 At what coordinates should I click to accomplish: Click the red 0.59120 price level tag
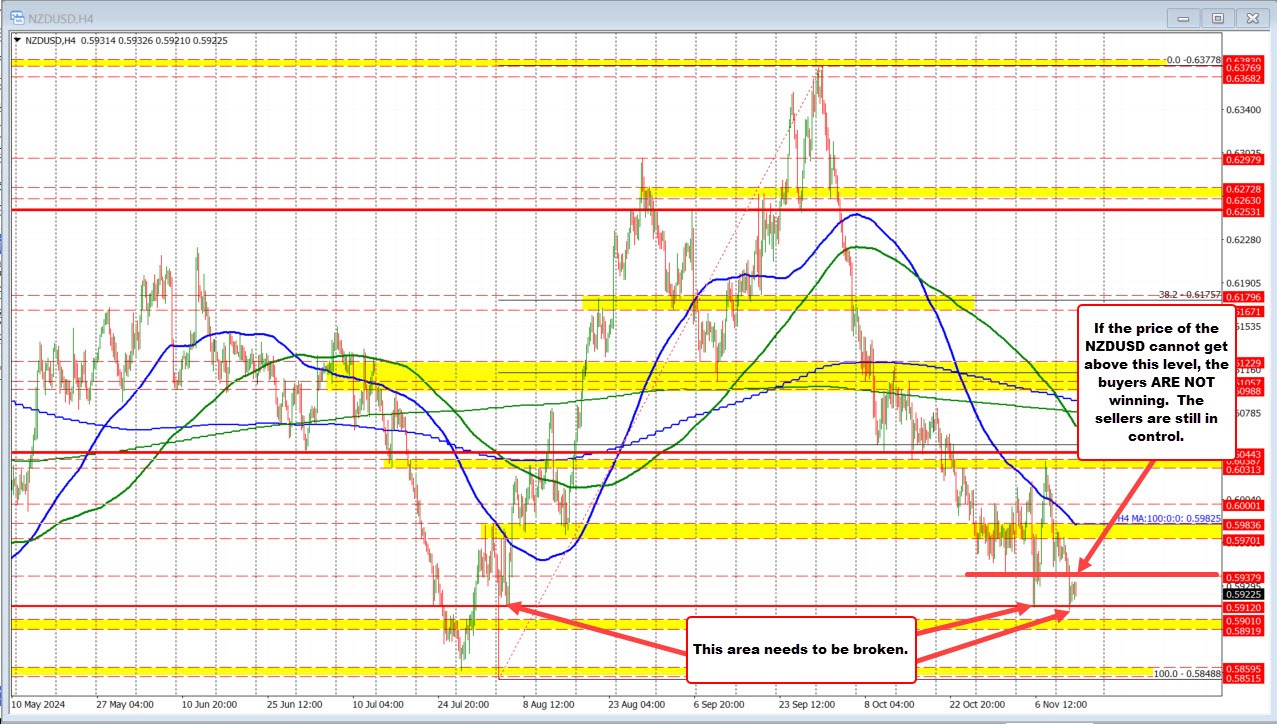click(x=1242, y=607)
